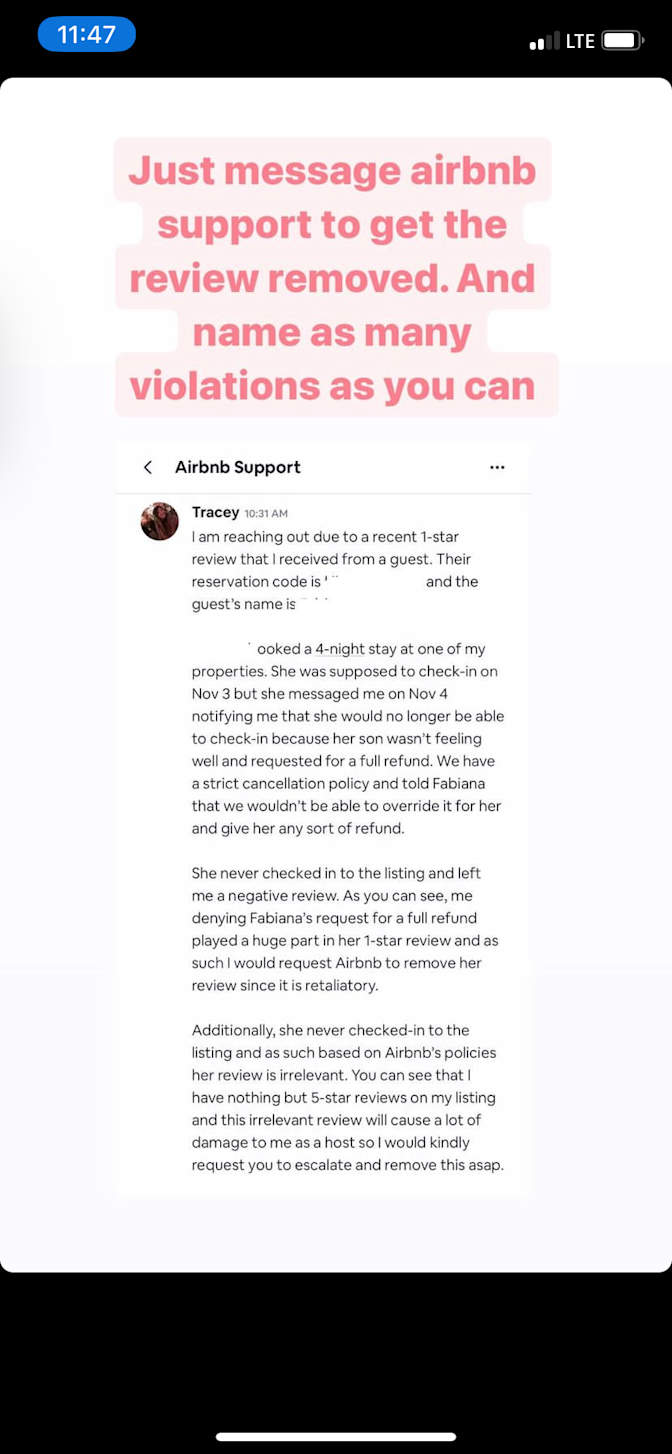Tap Tracey's round profile avatar
Screen dimensions: 672x1454
coord(159,521)
